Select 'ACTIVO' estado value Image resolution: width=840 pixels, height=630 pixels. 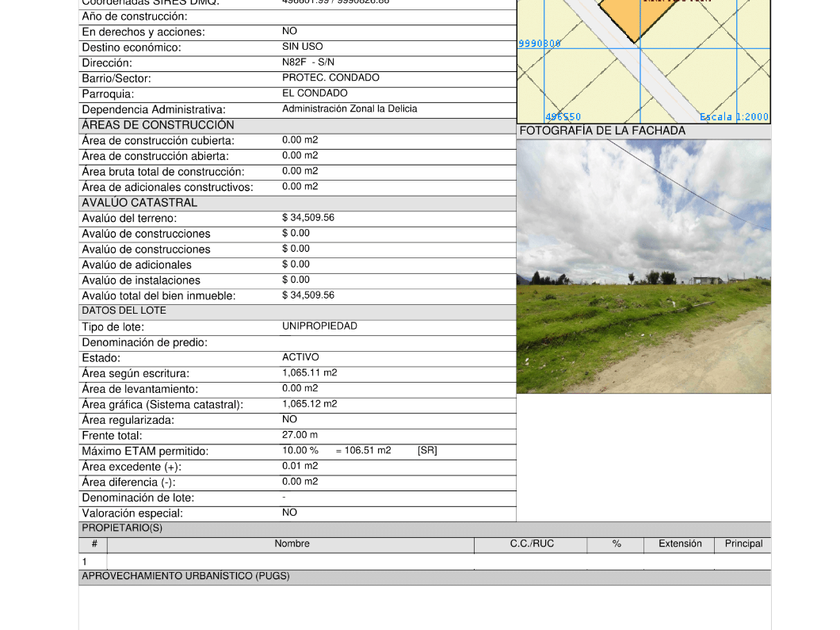point(300,357)
